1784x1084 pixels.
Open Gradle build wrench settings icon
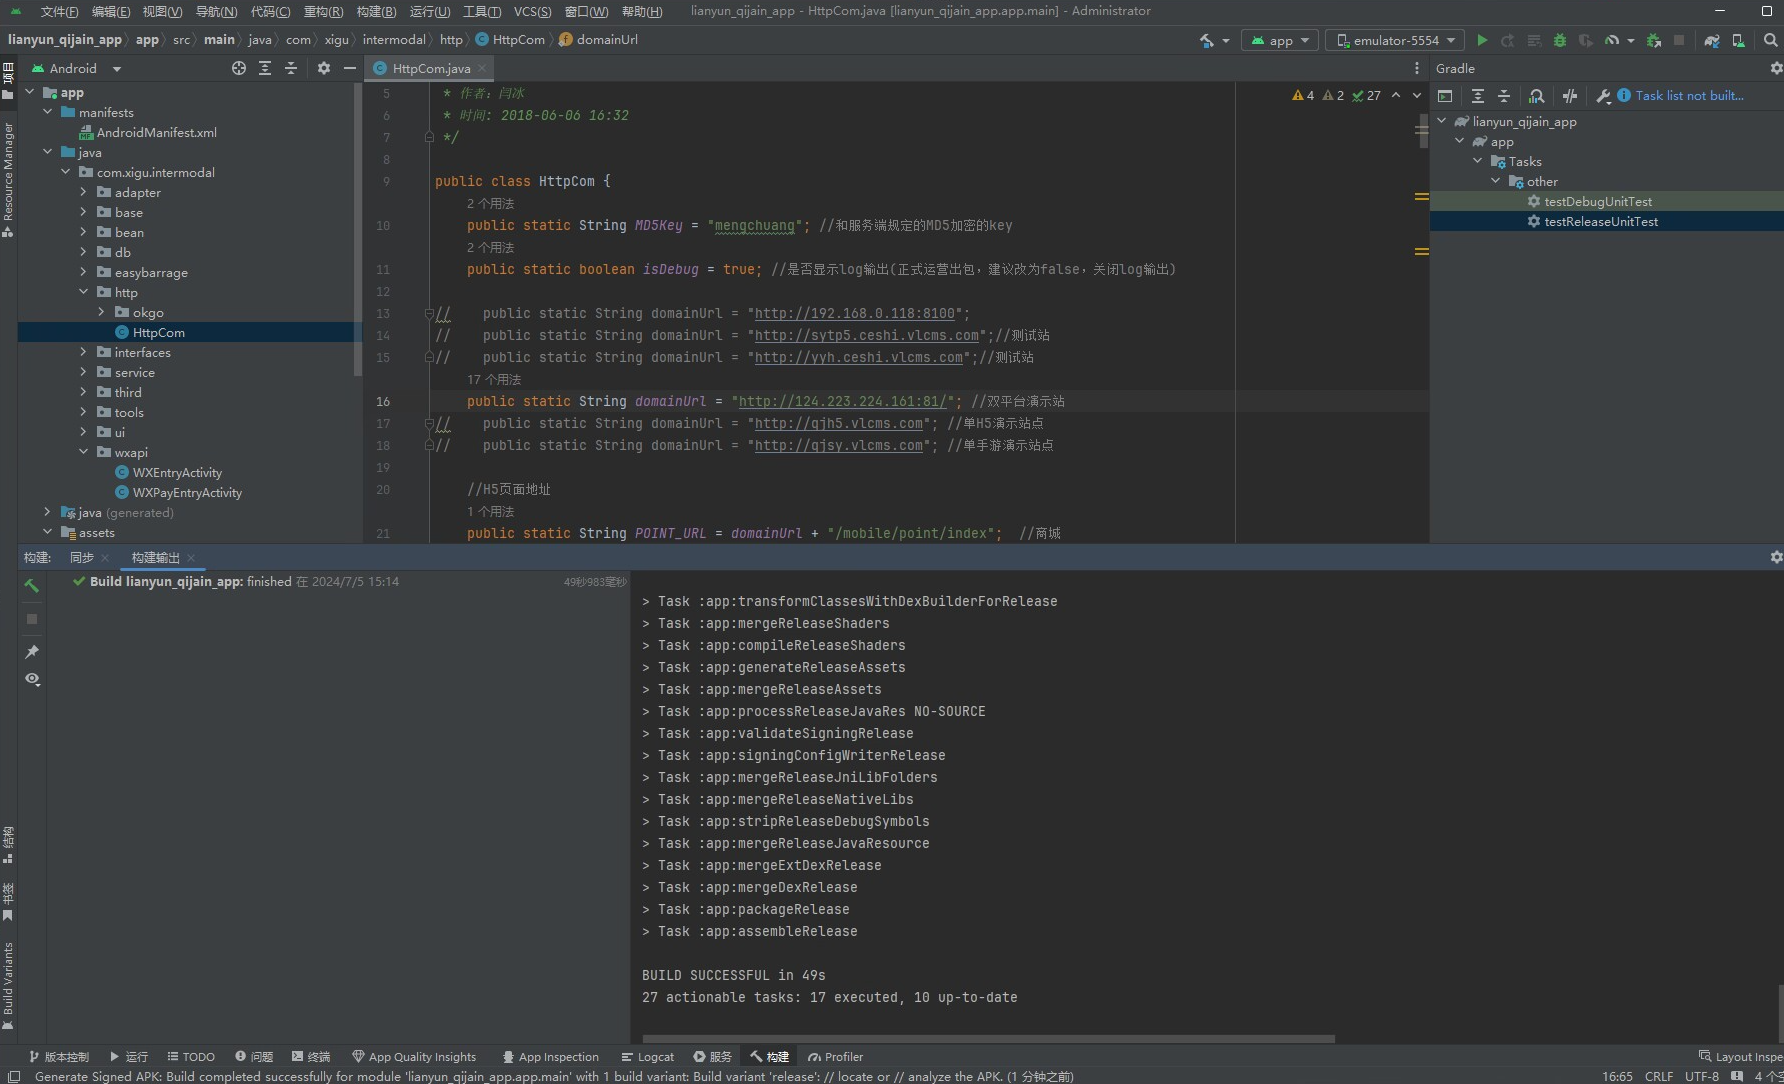[1603, 96]
